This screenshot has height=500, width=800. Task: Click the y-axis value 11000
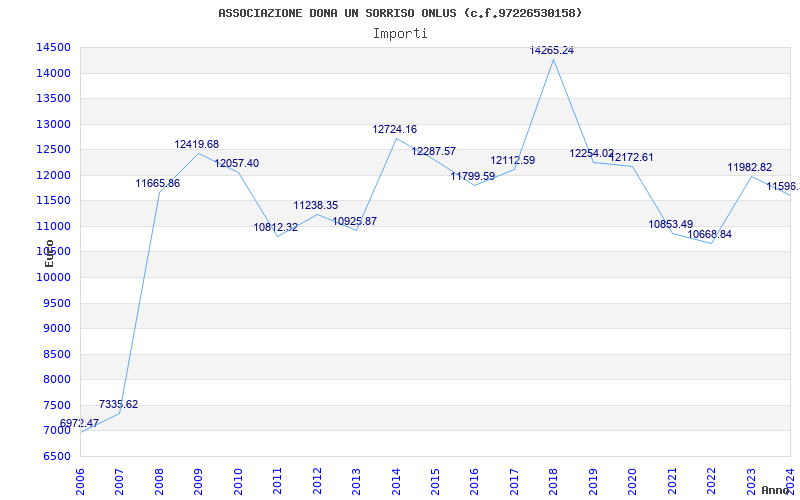coord(53,227)
